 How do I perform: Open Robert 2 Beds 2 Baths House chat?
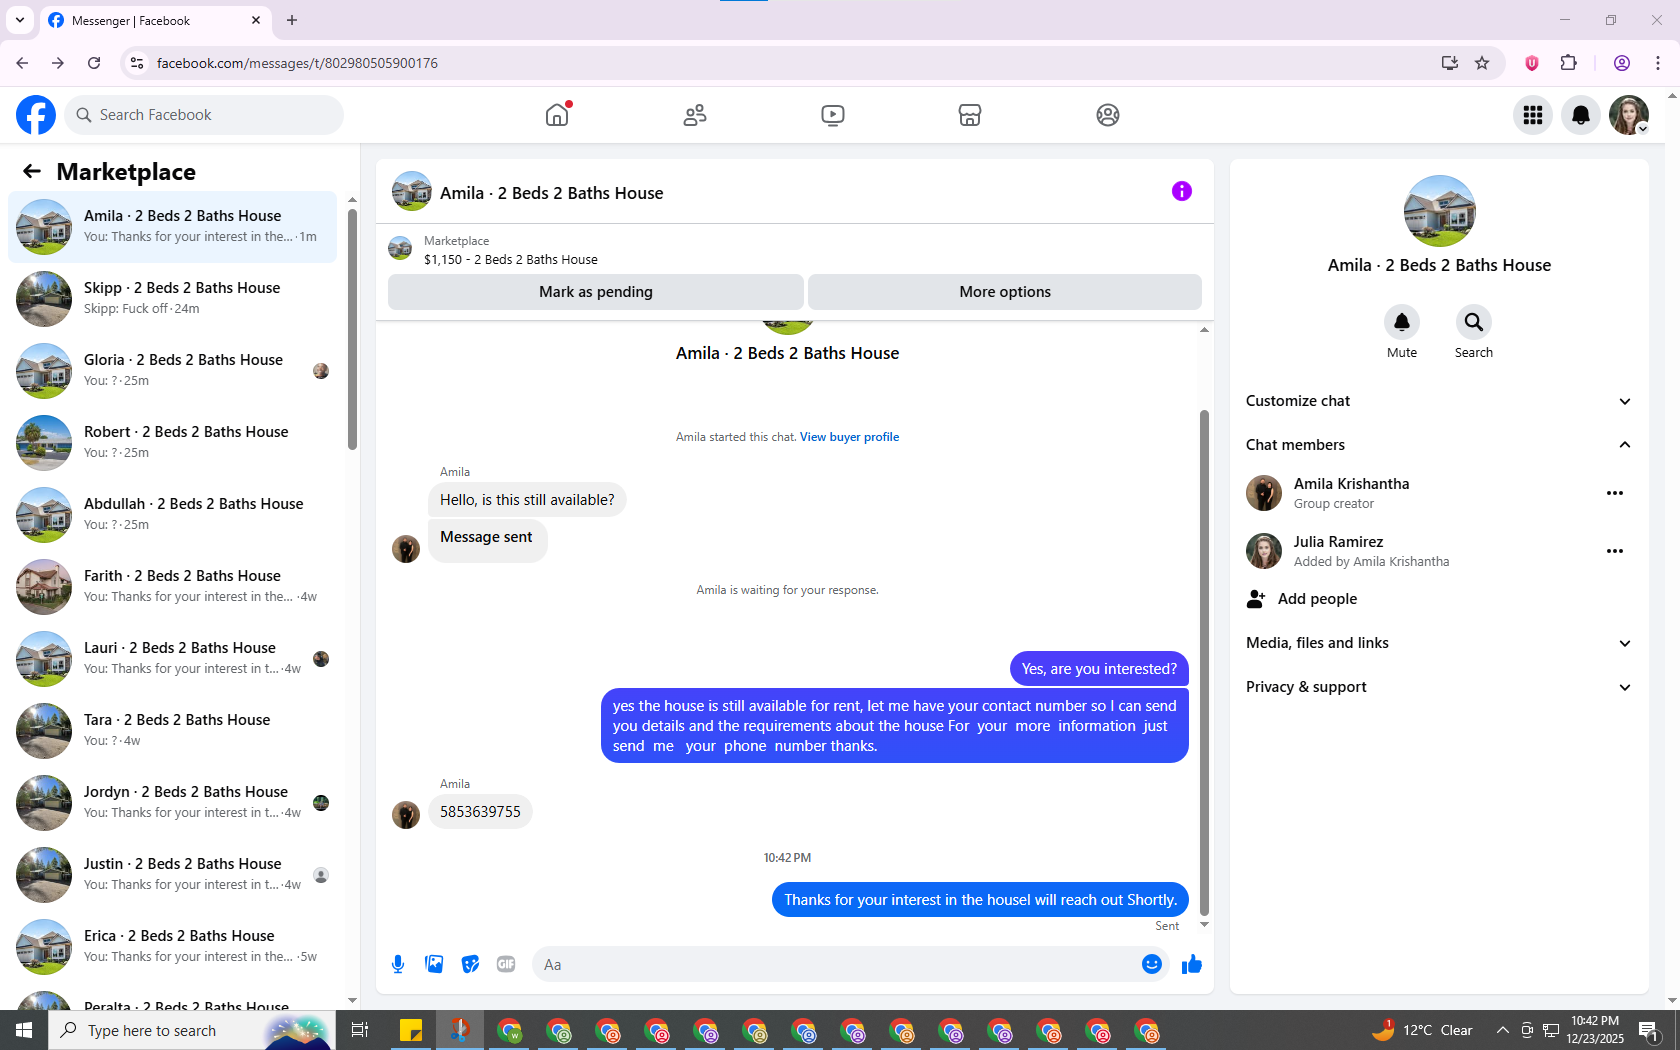point(172,443)
